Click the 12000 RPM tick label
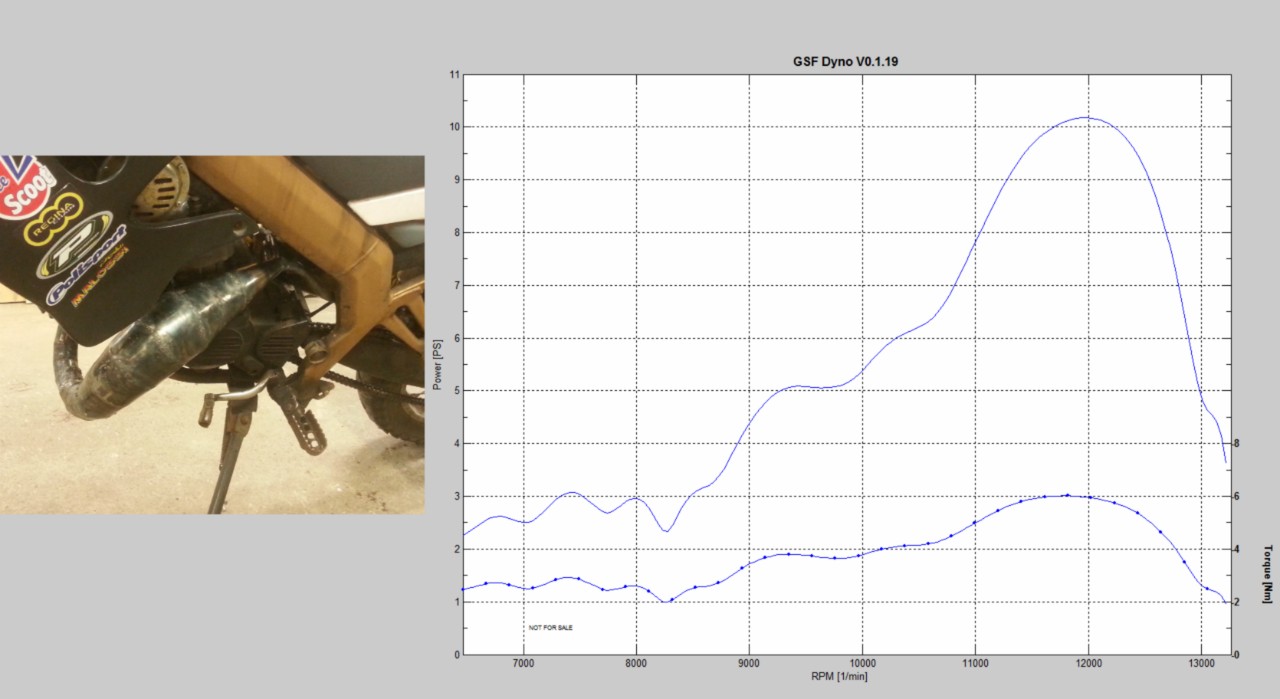This screenshot has height=699, width=1280. point(1088,663)
